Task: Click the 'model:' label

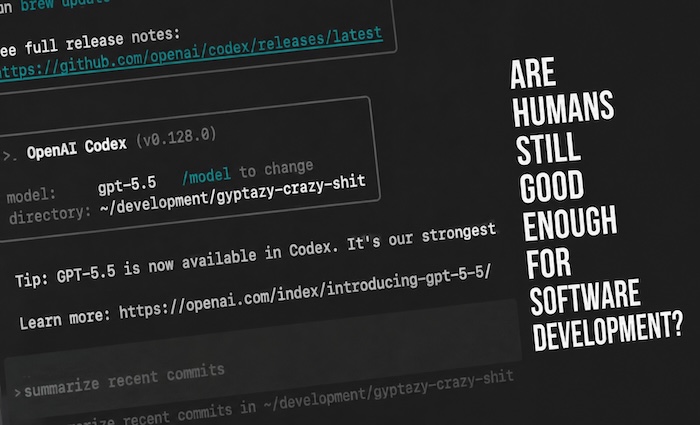Action: [31, 196]
